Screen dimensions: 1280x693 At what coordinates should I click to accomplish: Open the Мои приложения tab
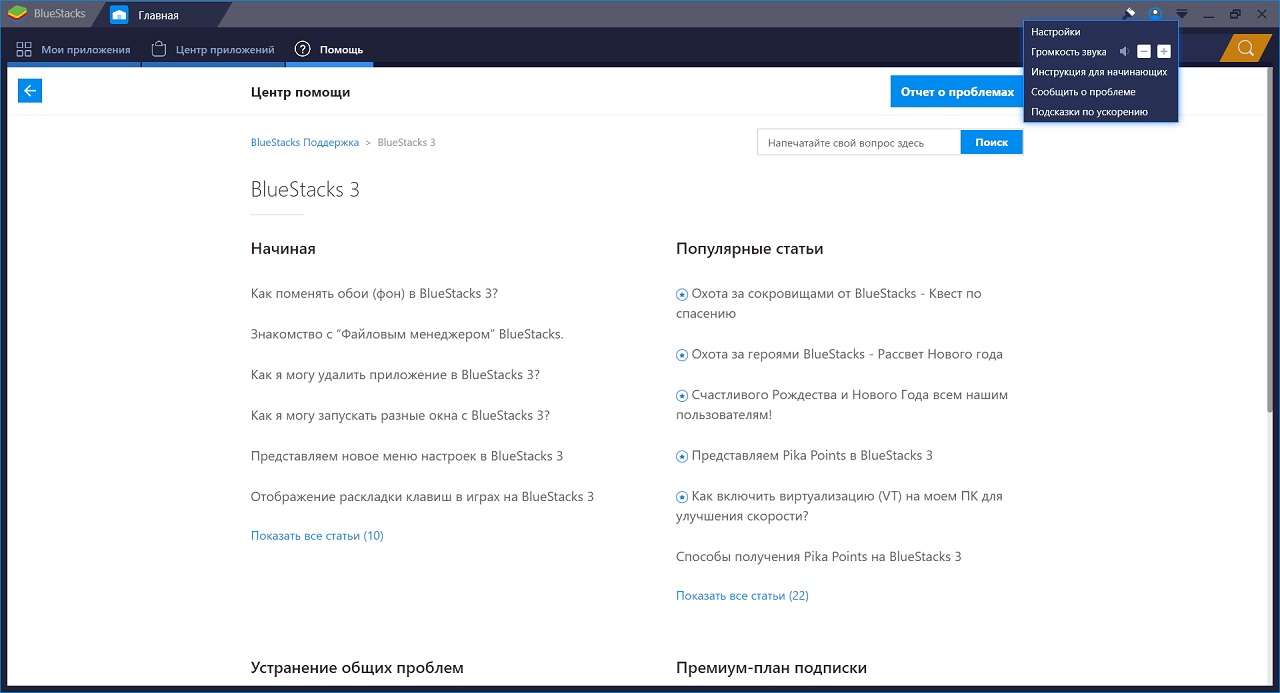(73, 49)
